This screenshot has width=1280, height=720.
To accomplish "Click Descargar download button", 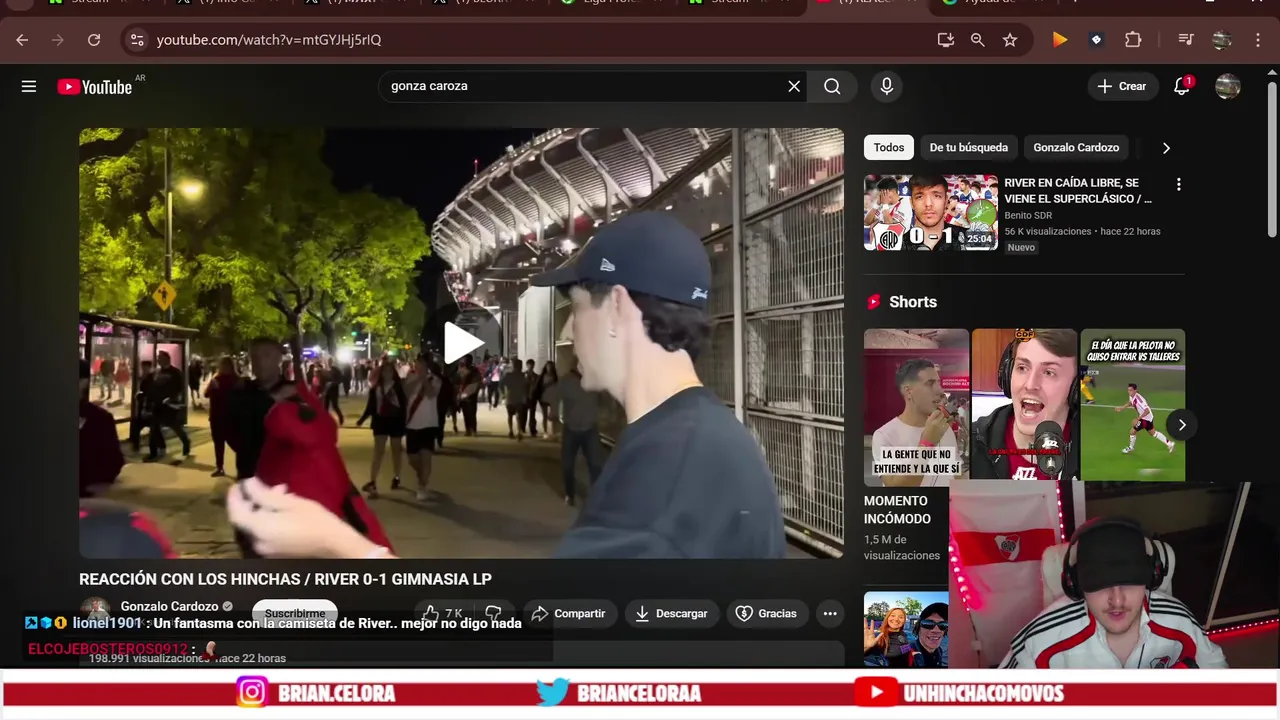I will click(x=671, y=613).
